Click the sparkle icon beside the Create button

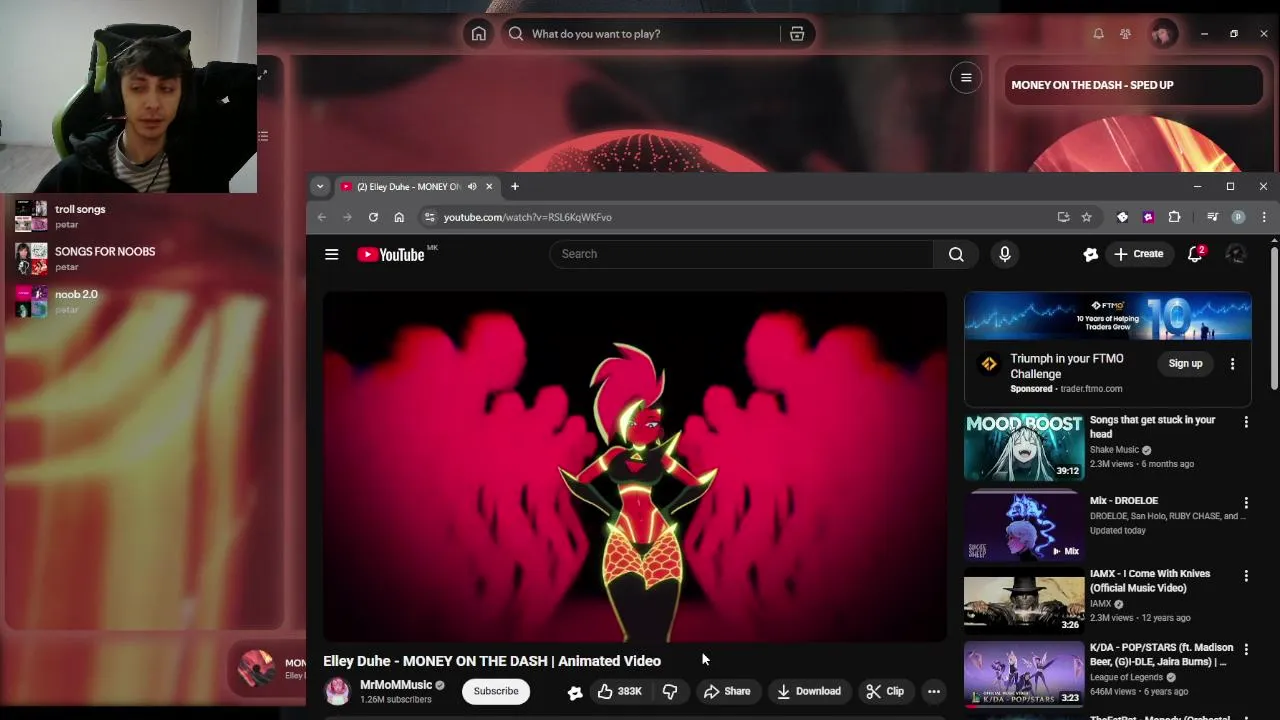[x=1090, y=254]
